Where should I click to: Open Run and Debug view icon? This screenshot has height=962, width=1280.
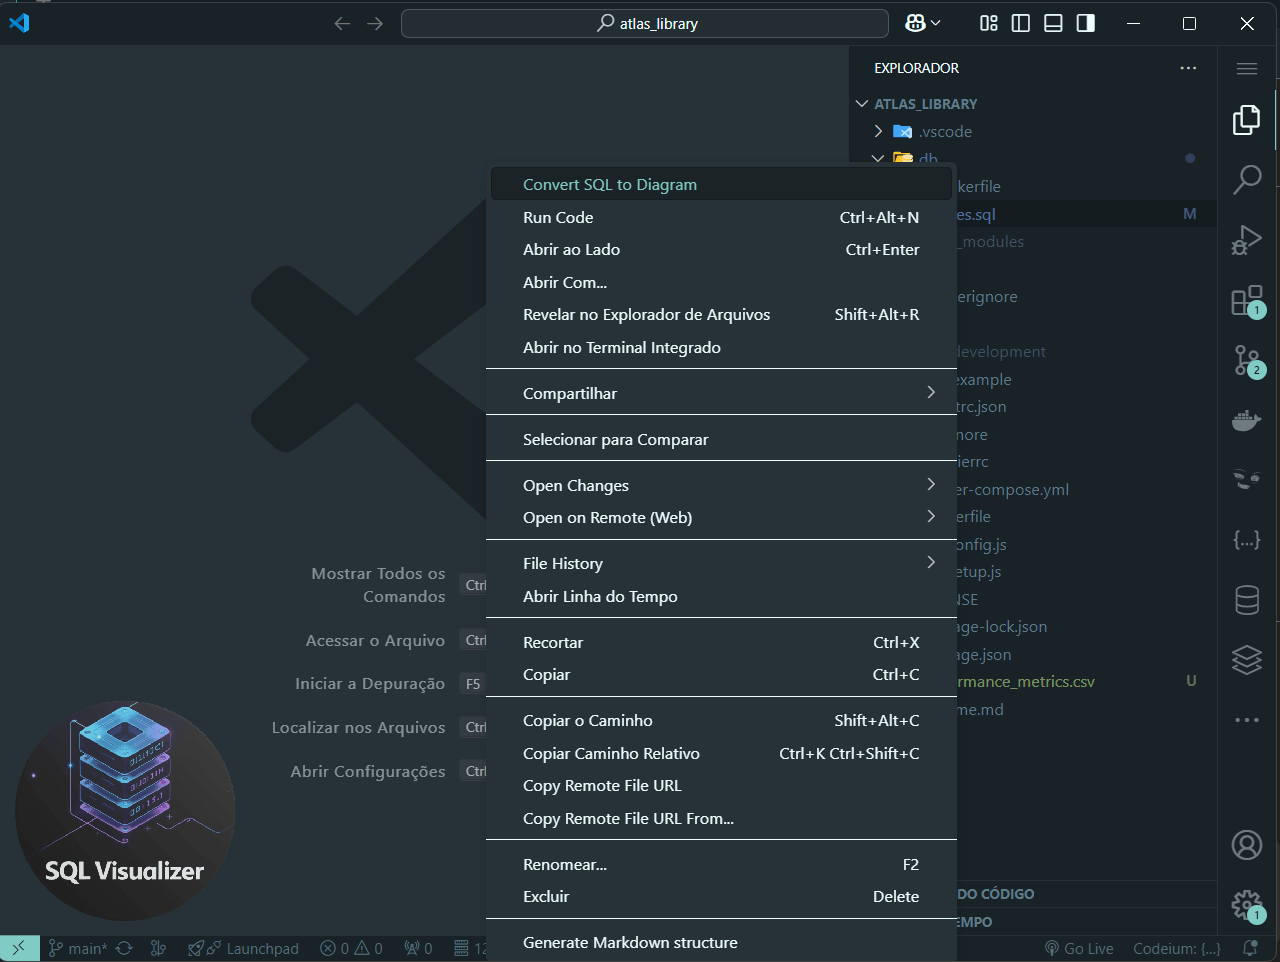(1246, 240)
